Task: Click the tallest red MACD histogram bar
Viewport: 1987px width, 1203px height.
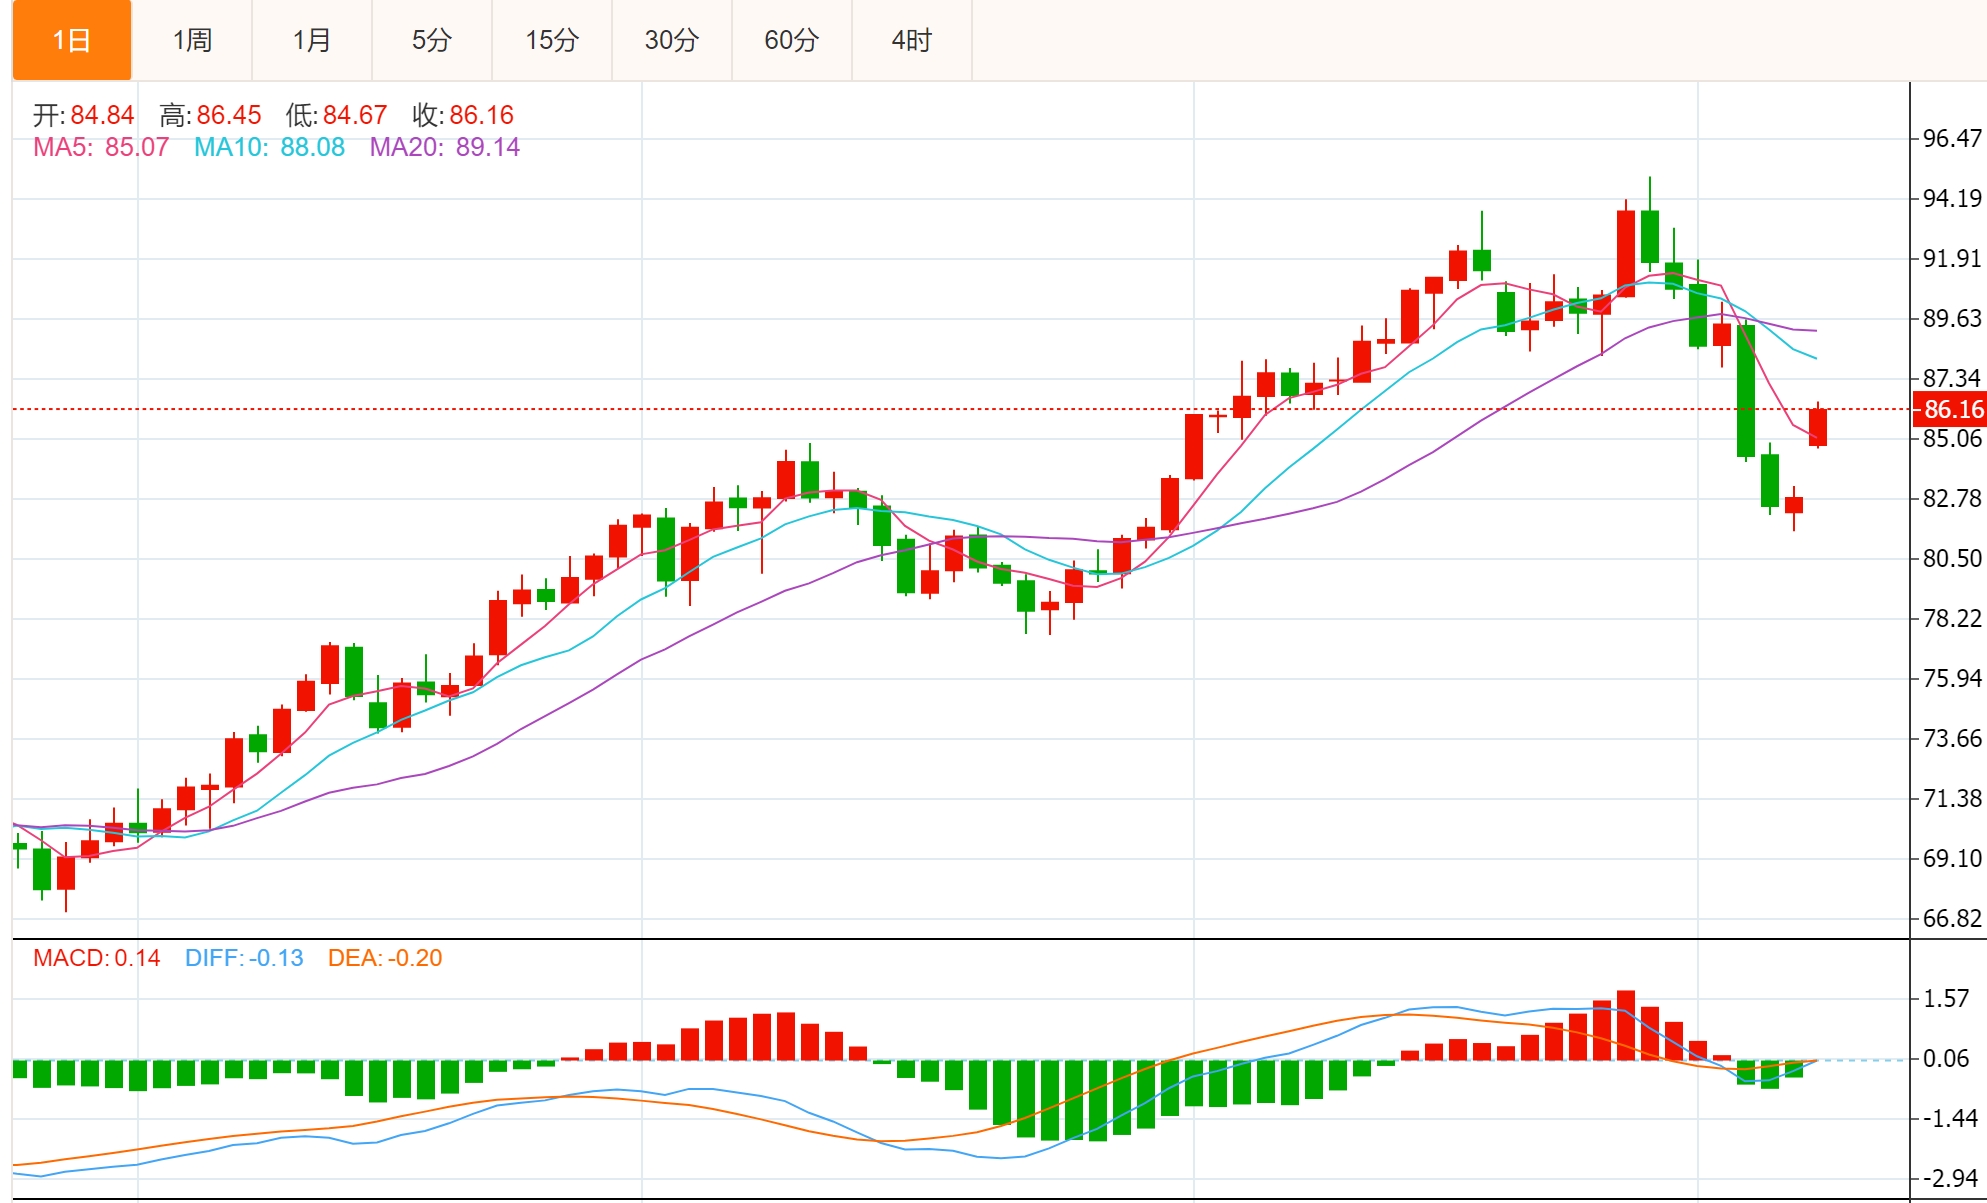Action: click(x=1626, y=1025)
